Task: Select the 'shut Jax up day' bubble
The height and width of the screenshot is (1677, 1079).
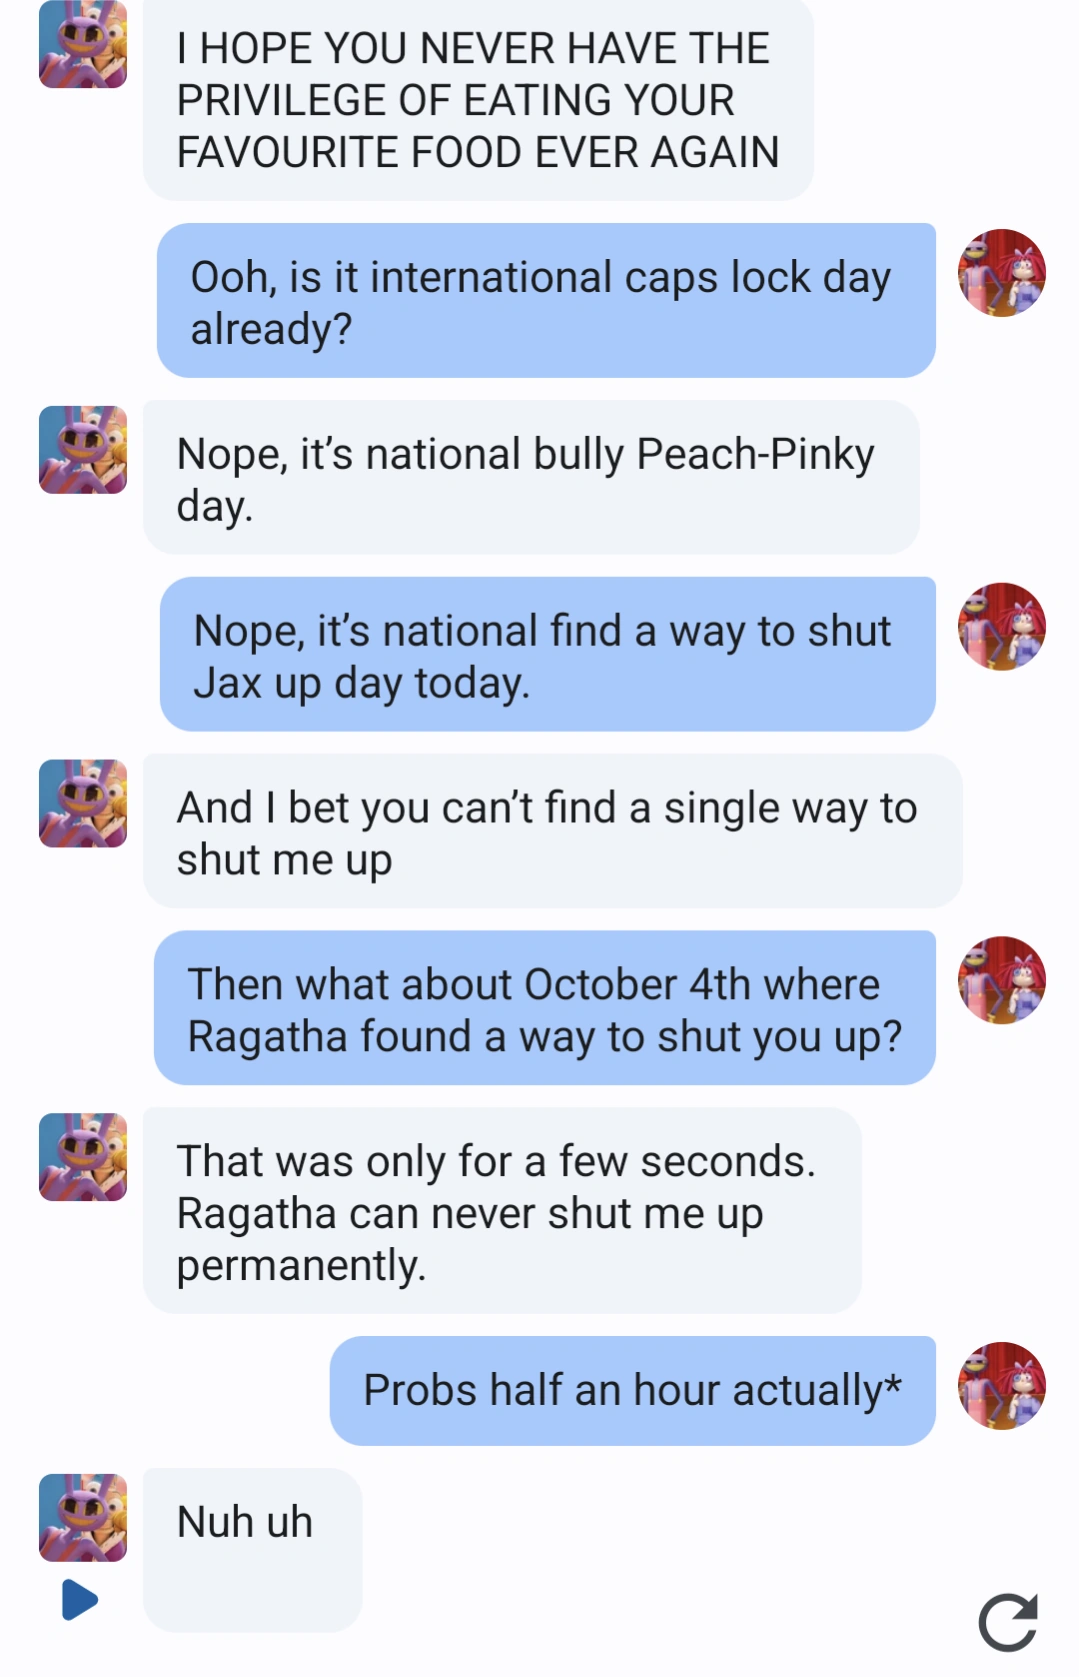Action: click(x=547, y=655)
